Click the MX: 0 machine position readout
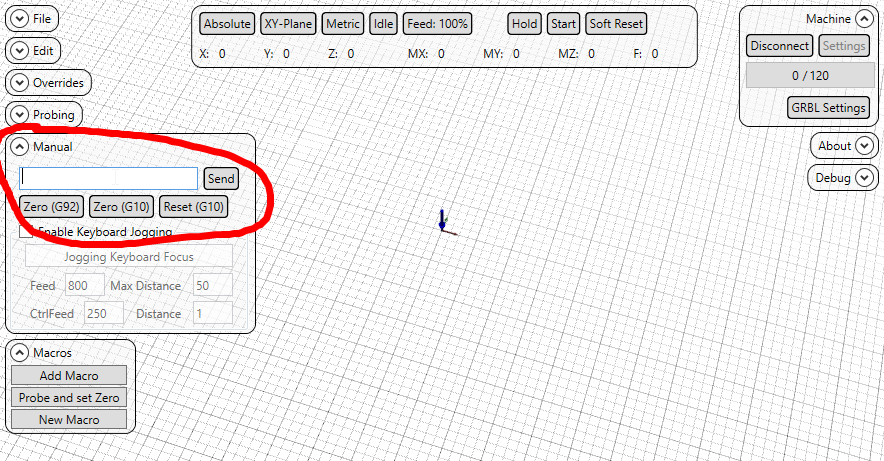 click(426, 54)
